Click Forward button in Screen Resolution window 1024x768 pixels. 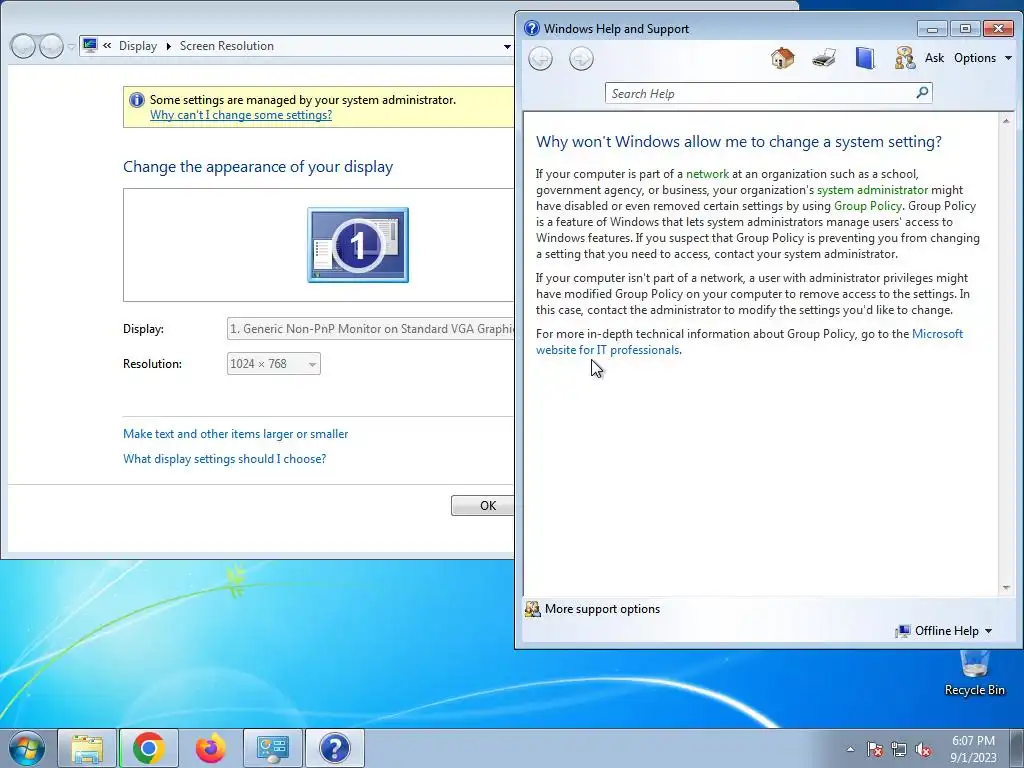pyautogui.click(x=51, y=46)
